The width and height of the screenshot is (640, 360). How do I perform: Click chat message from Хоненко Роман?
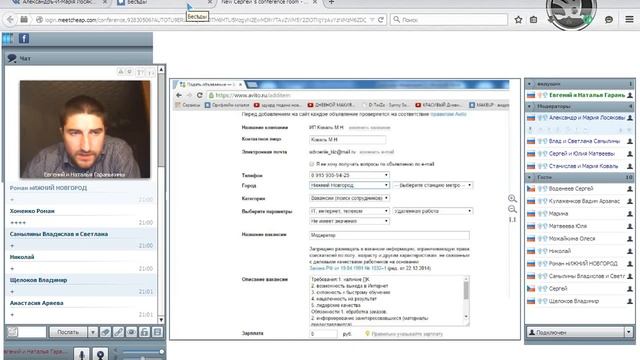(81, 217)
